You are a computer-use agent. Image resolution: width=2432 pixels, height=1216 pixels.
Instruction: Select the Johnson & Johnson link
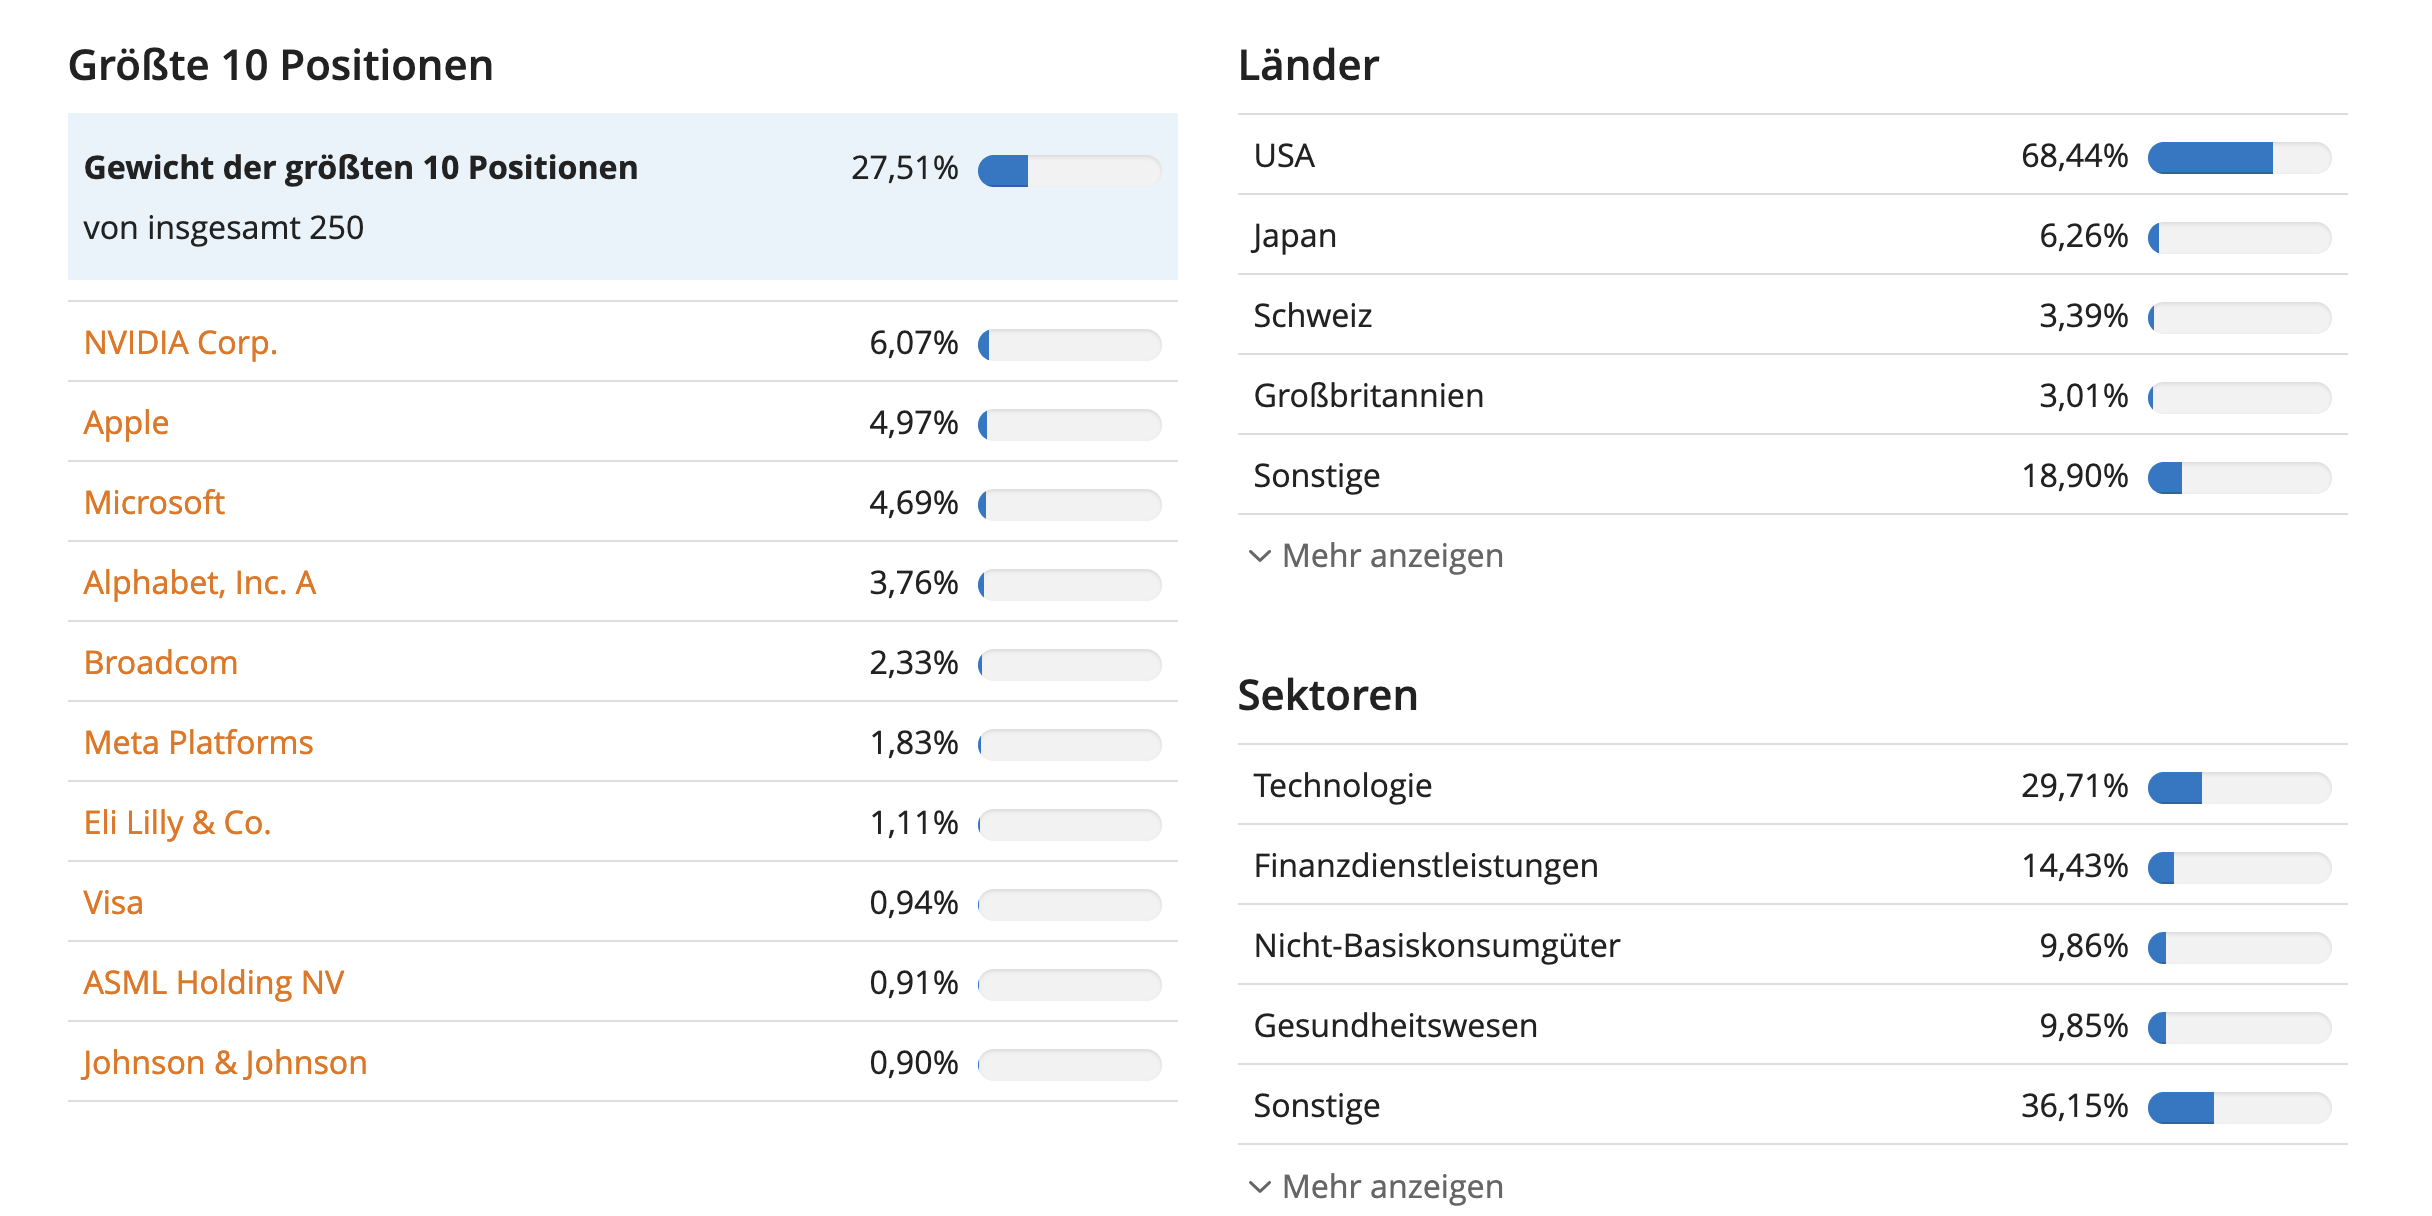[225, 1063]
